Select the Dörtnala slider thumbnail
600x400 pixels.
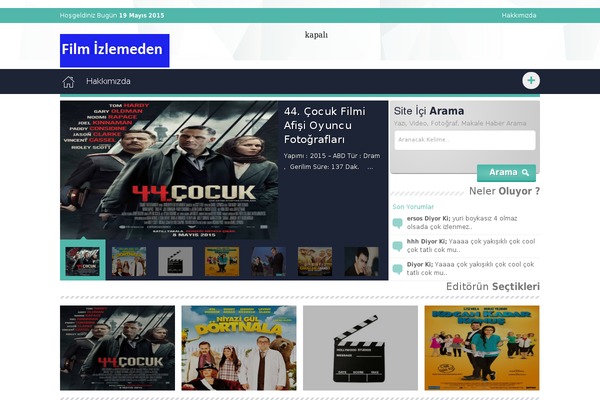129,261
